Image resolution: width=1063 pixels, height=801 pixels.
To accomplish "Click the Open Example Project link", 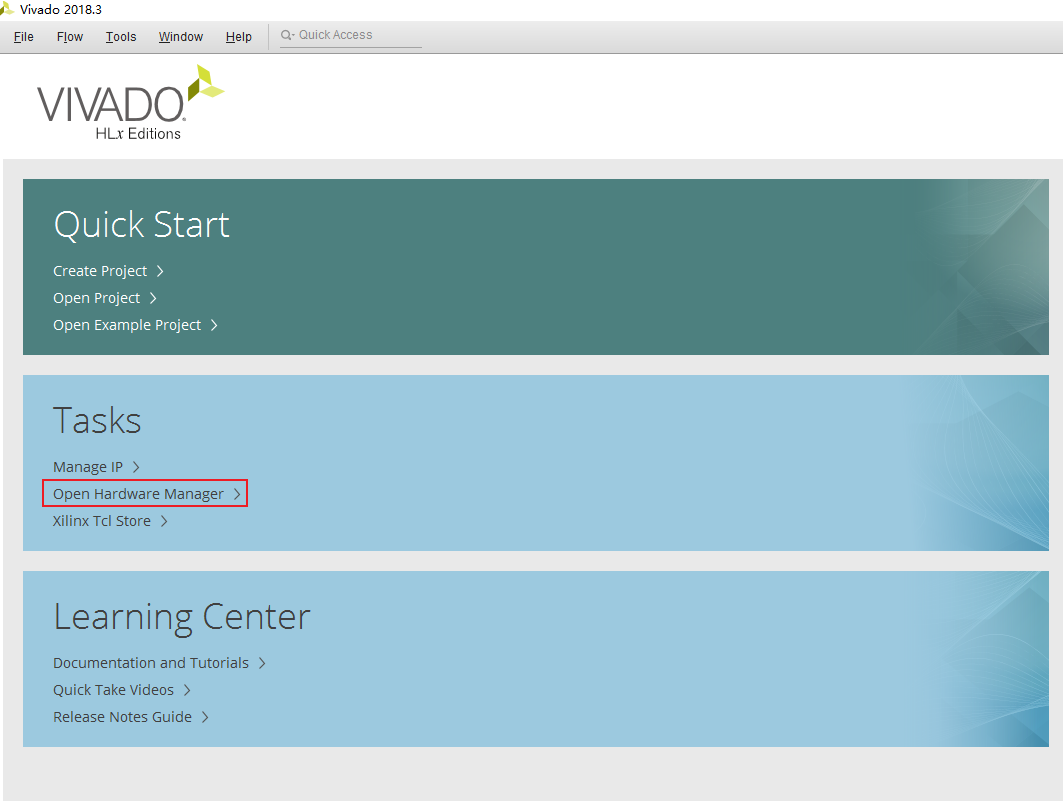I will pos(127,325).
